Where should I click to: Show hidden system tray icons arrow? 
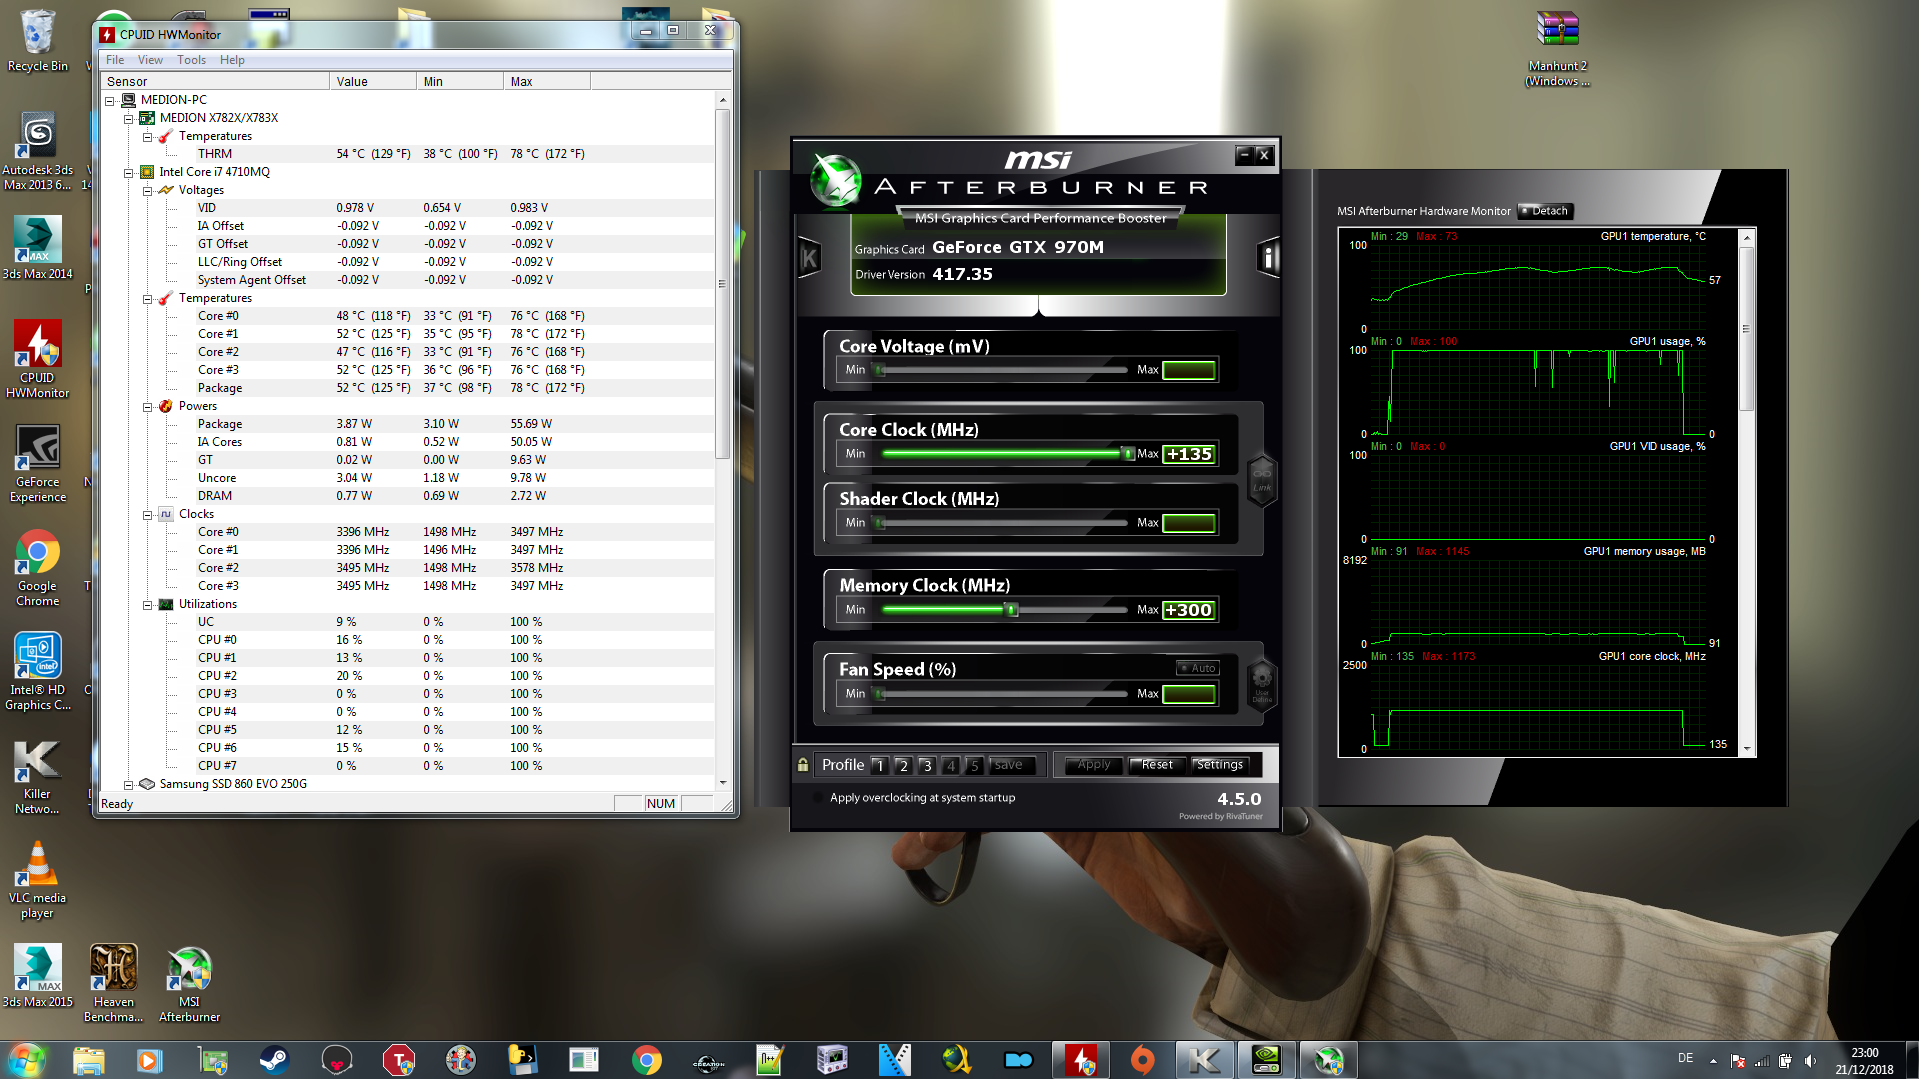(x=1713, y=1061)
